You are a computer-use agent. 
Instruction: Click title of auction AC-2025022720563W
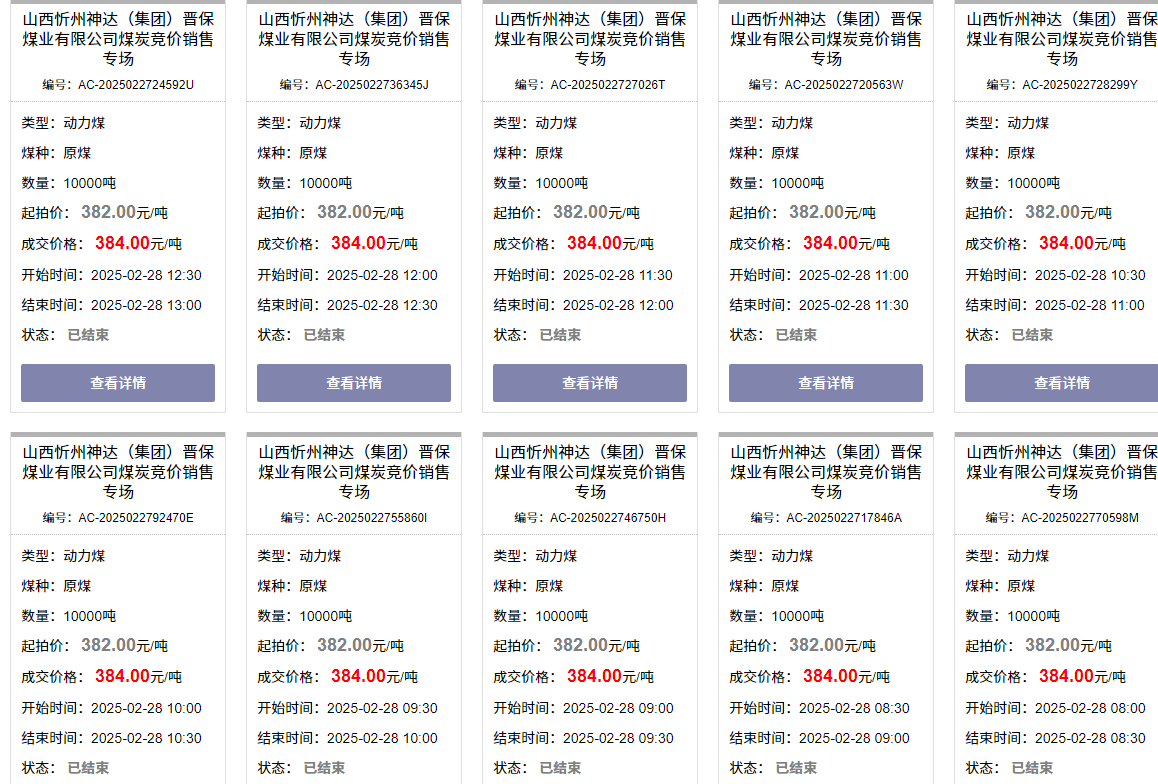point(826,39)
